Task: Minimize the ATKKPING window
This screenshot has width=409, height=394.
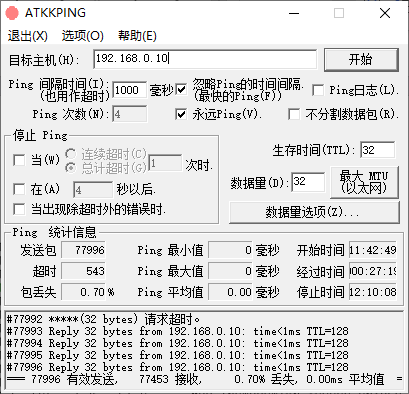Action: click(294, 13)
